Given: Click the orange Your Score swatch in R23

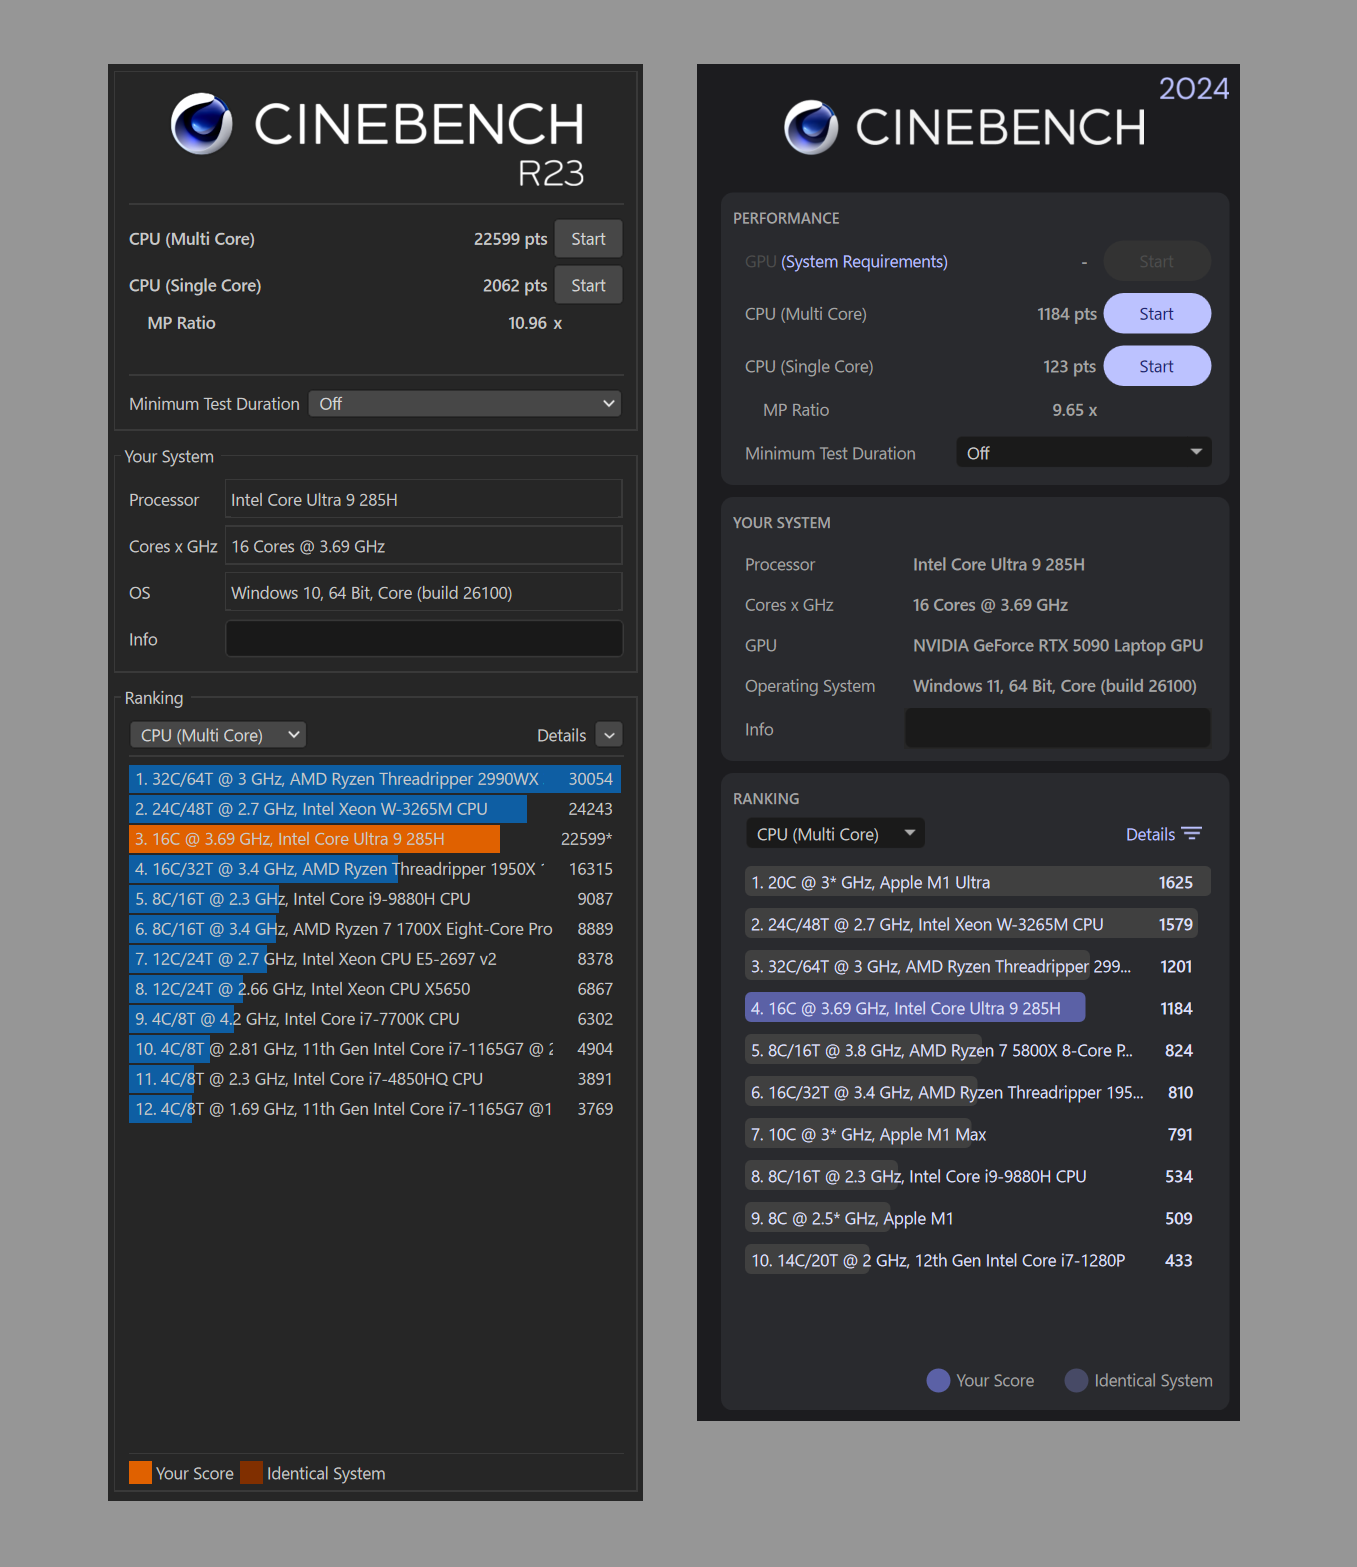Looking at the screenshot, I should 141,1473.
